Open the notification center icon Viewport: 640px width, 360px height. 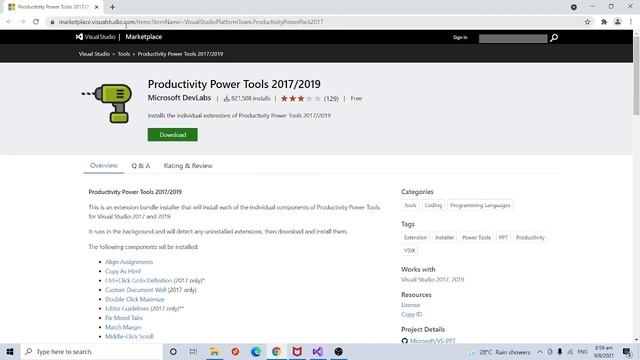pyautogui.click(x=627, y=351)
